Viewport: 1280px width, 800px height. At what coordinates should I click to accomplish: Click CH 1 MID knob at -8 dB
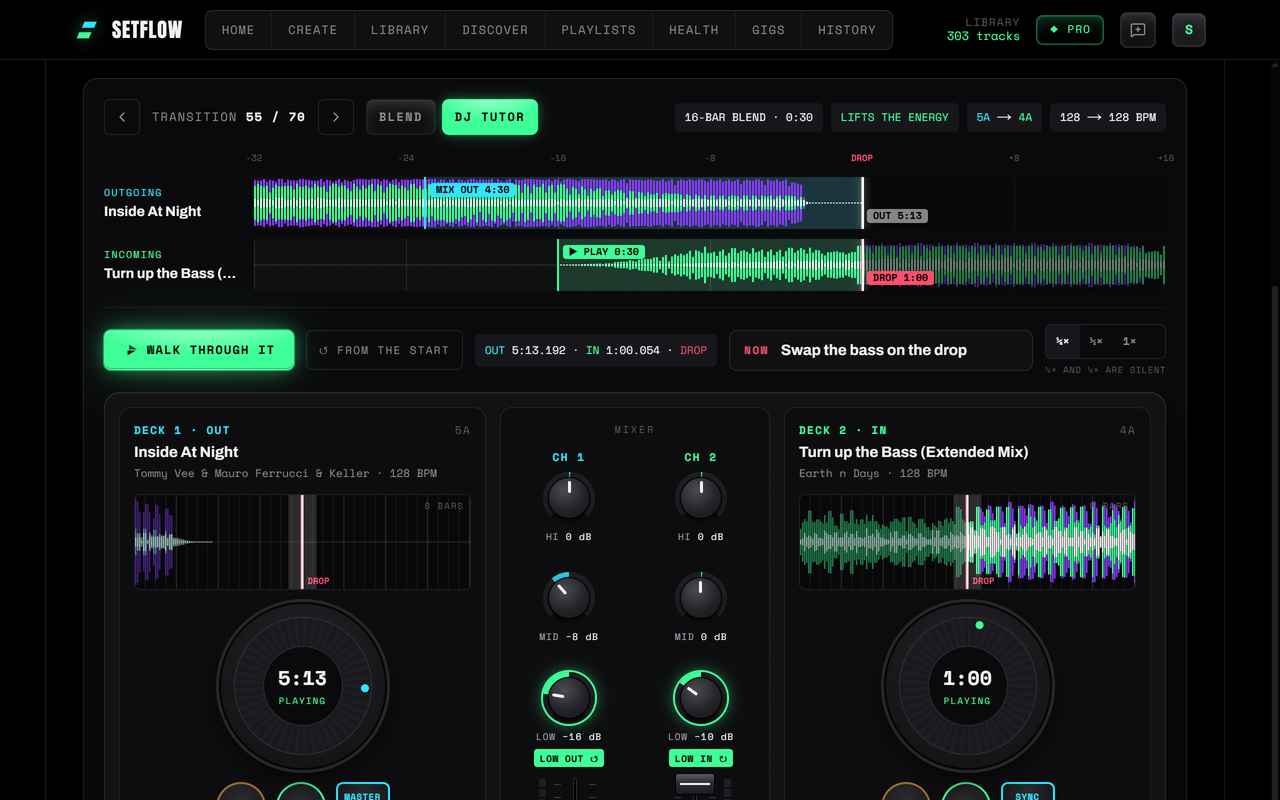pyautogui.click(x=569, y=597)
